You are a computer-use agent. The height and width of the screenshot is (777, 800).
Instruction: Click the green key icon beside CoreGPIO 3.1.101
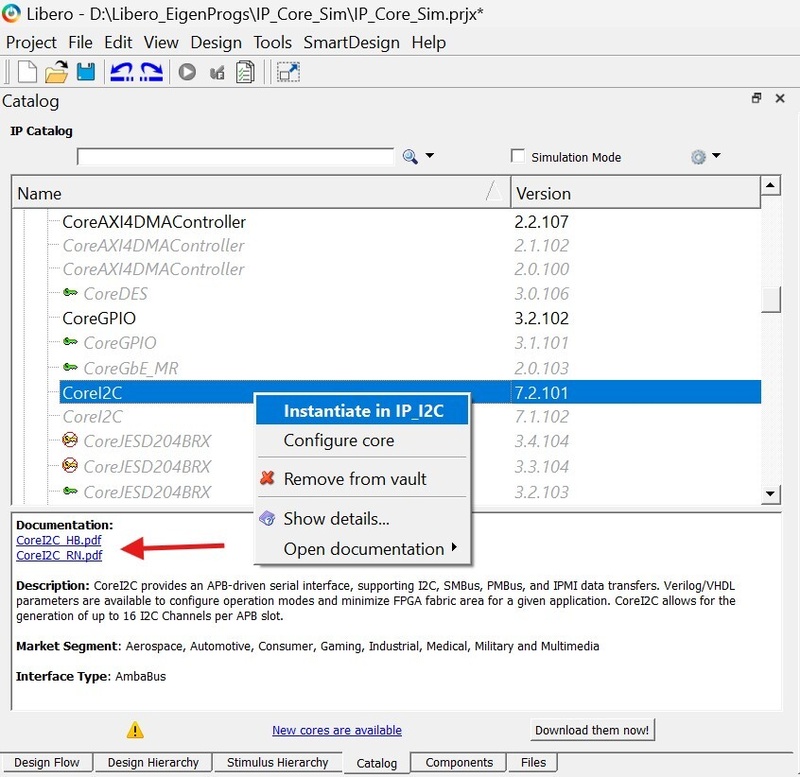click(x=70, y=341)
